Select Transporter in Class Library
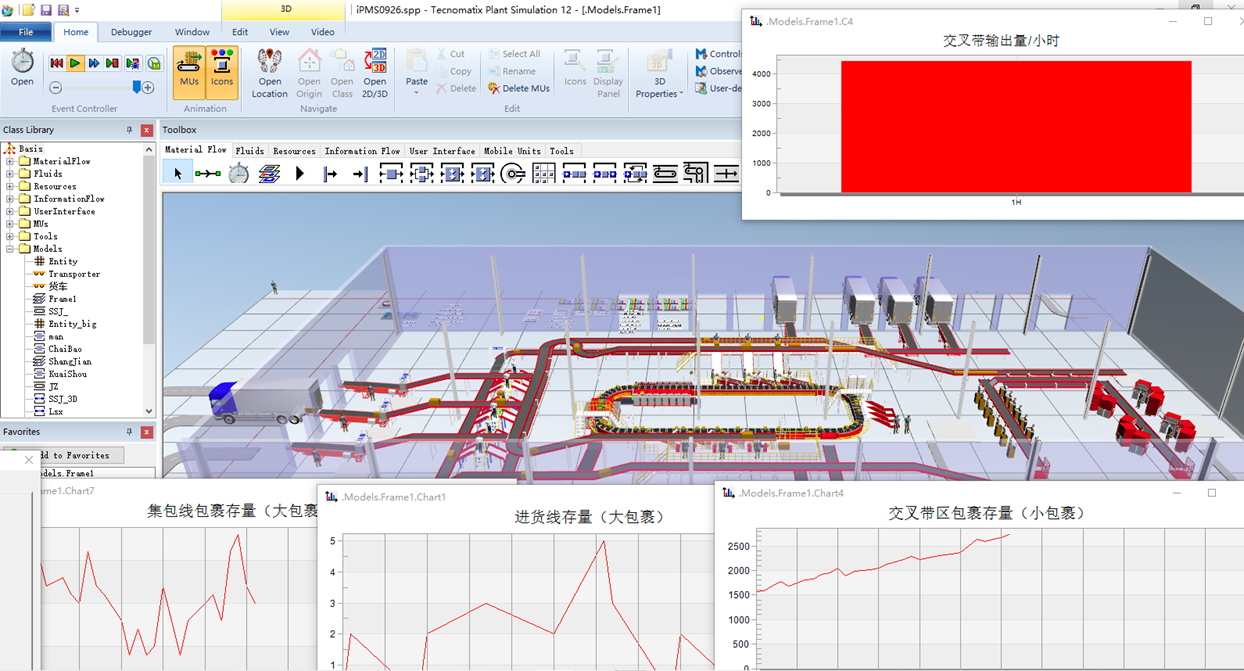Image resolution: width=1244 pixels, height=671 pixels. pyautogui.click(x=74, y=274)
